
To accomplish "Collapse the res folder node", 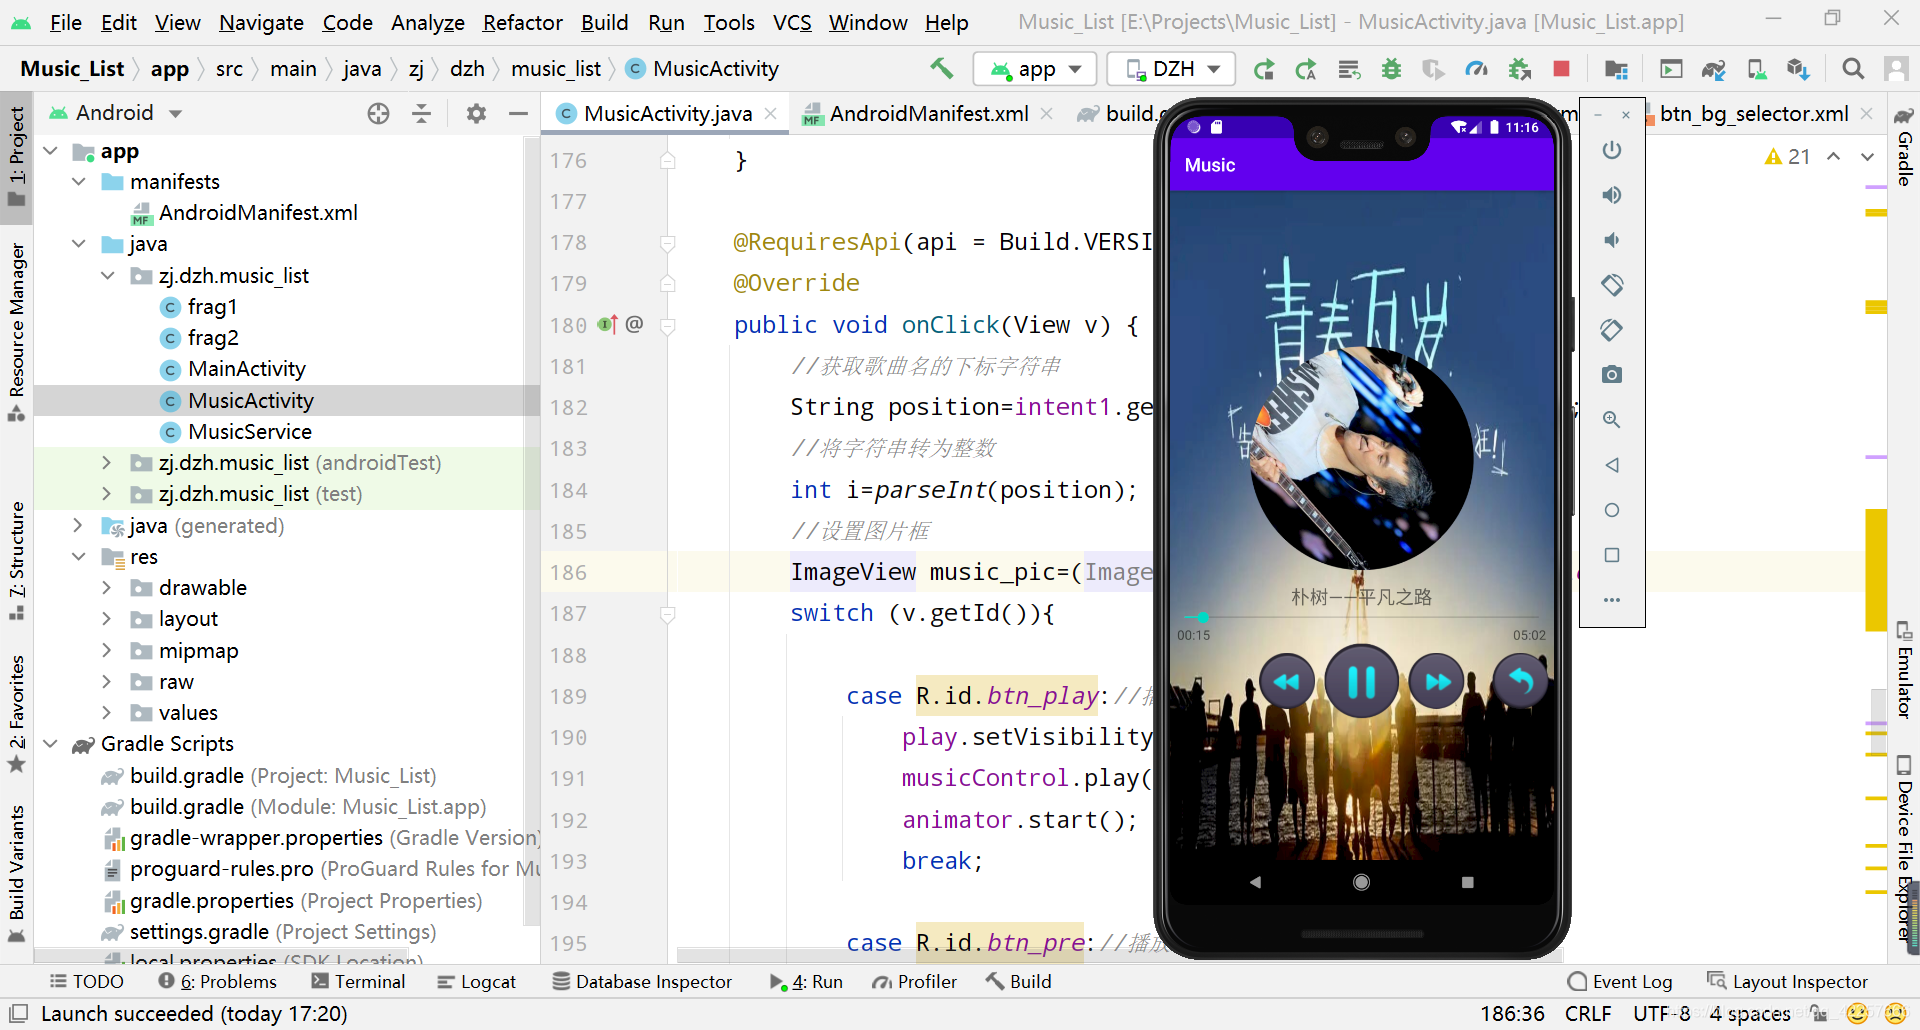I will point(79,557).
